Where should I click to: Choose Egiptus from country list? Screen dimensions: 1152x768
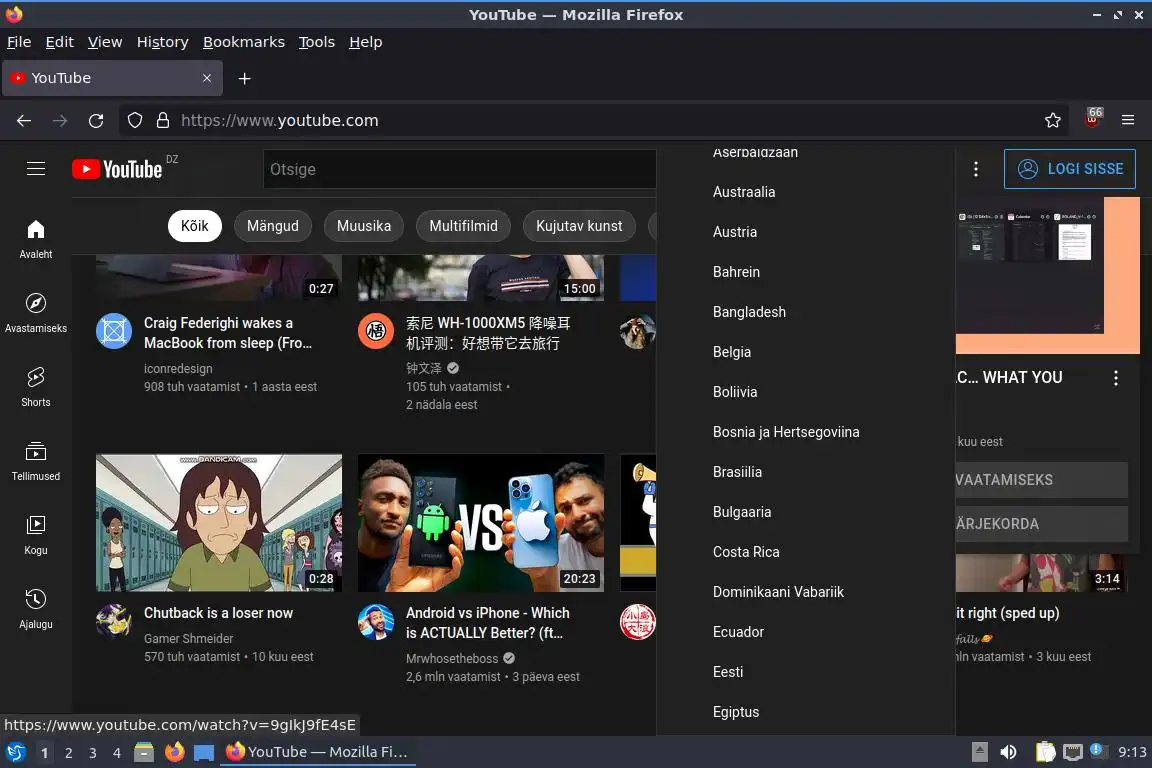pyautogui.click(x=806, y=712)
